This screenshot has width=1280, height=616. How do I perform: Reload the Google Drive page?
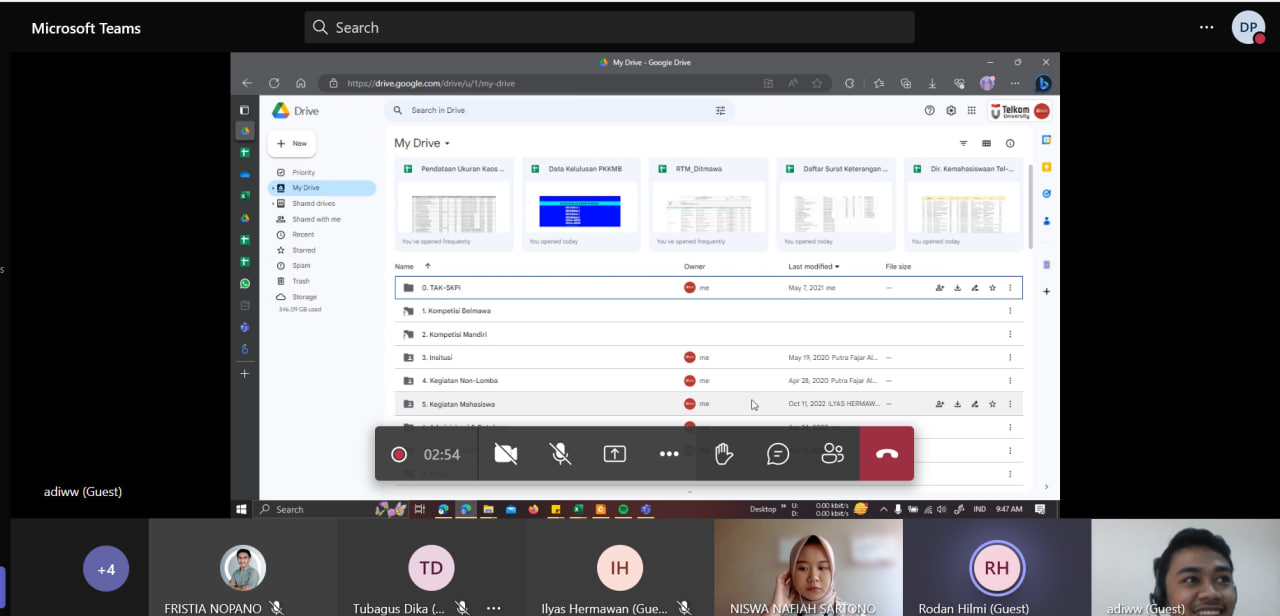[274, 83]
